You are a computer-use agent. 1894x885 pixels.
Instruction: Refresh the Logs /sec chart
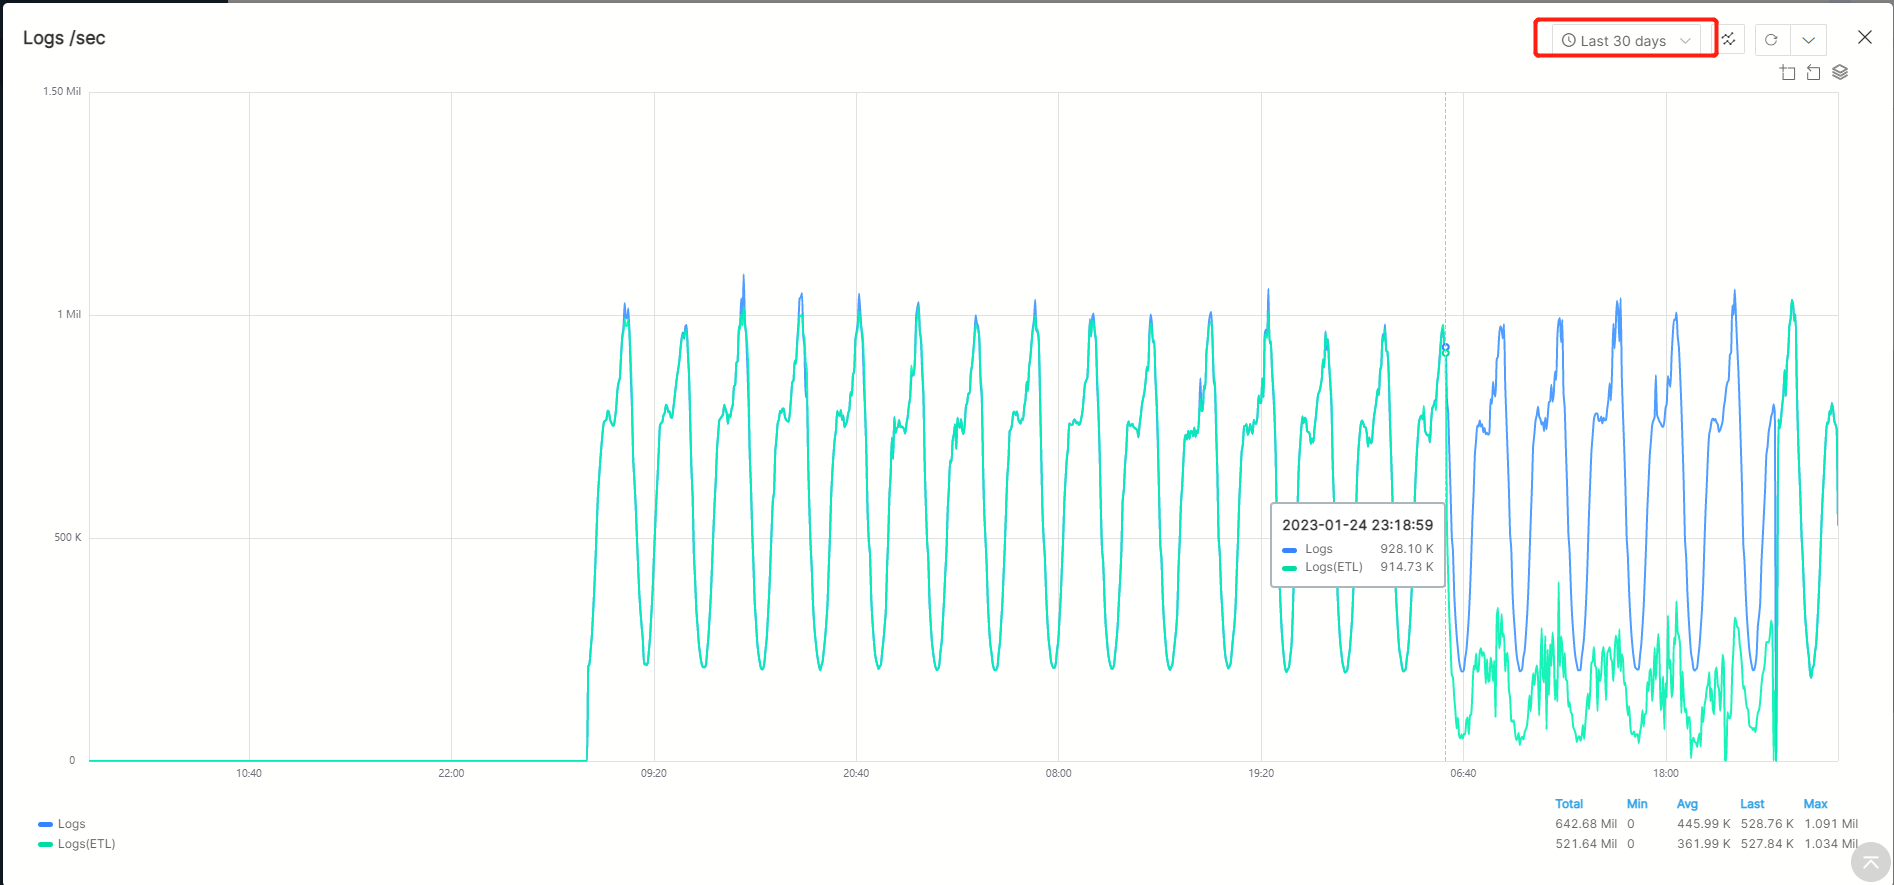[1771, 40]
